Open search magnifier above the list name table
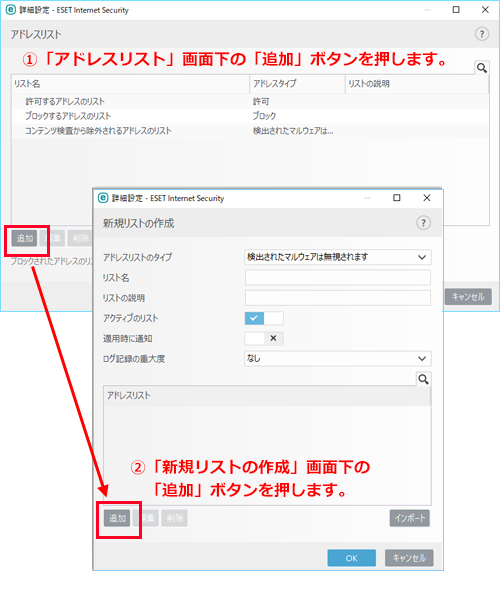The height and width of the screenshot is (600, 500). click(482, 68)
